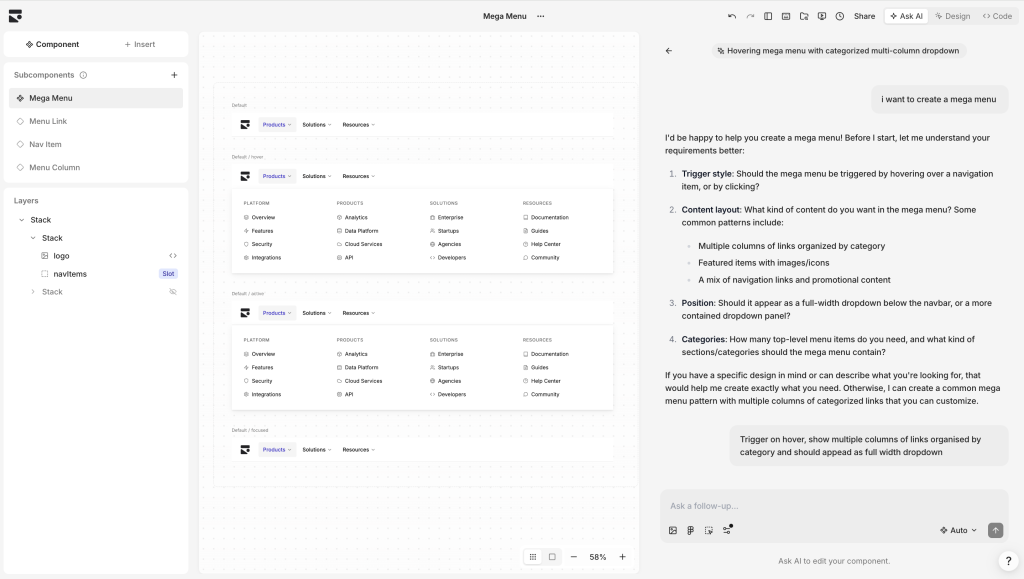Expand the collapsed hidden Stack layer

coord(33,292)
